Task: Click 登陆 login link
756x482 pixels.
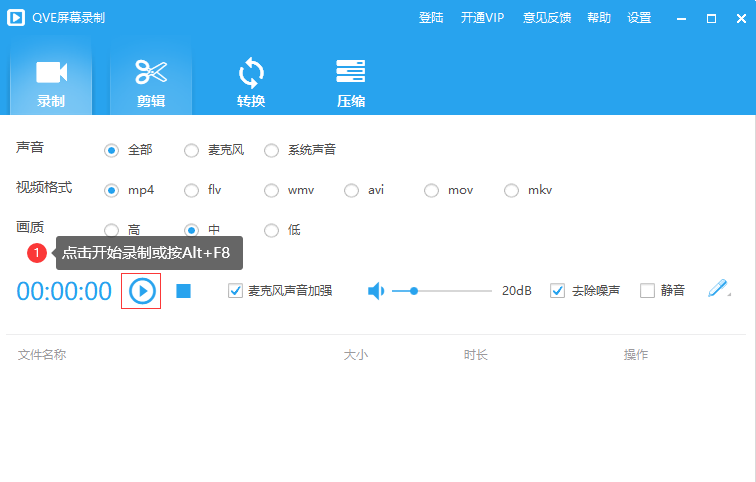Action: click(x=431, y=18)
